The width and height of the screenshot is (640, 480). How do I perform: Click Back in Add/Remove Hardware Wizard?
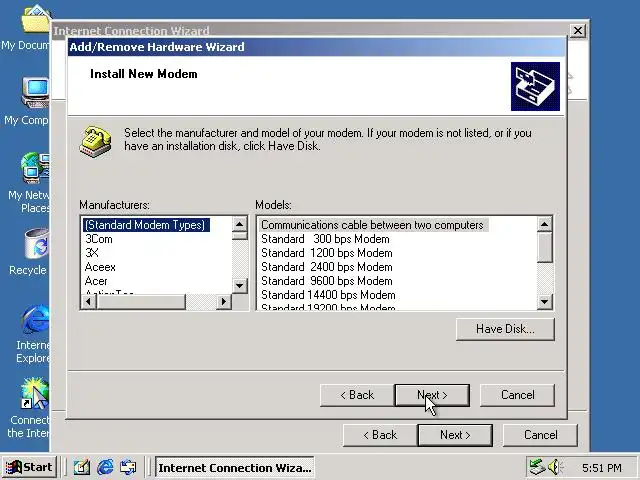pyautogui.click(x=357, y=395)
